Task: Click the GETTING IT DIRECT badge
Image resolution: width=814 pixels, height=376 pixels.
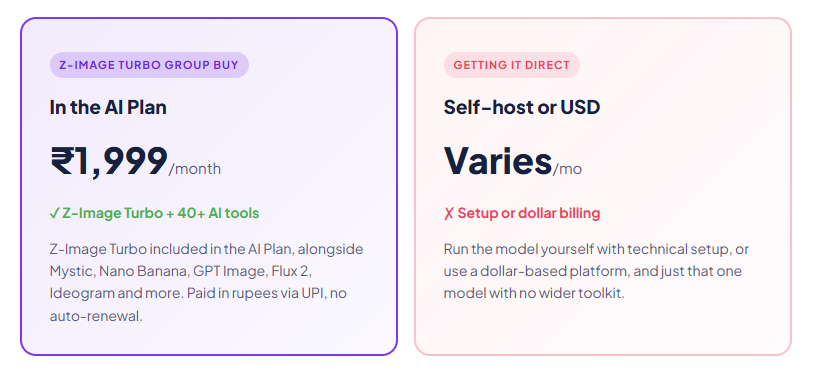Action: pyautogui.click(x=511, y=65)
